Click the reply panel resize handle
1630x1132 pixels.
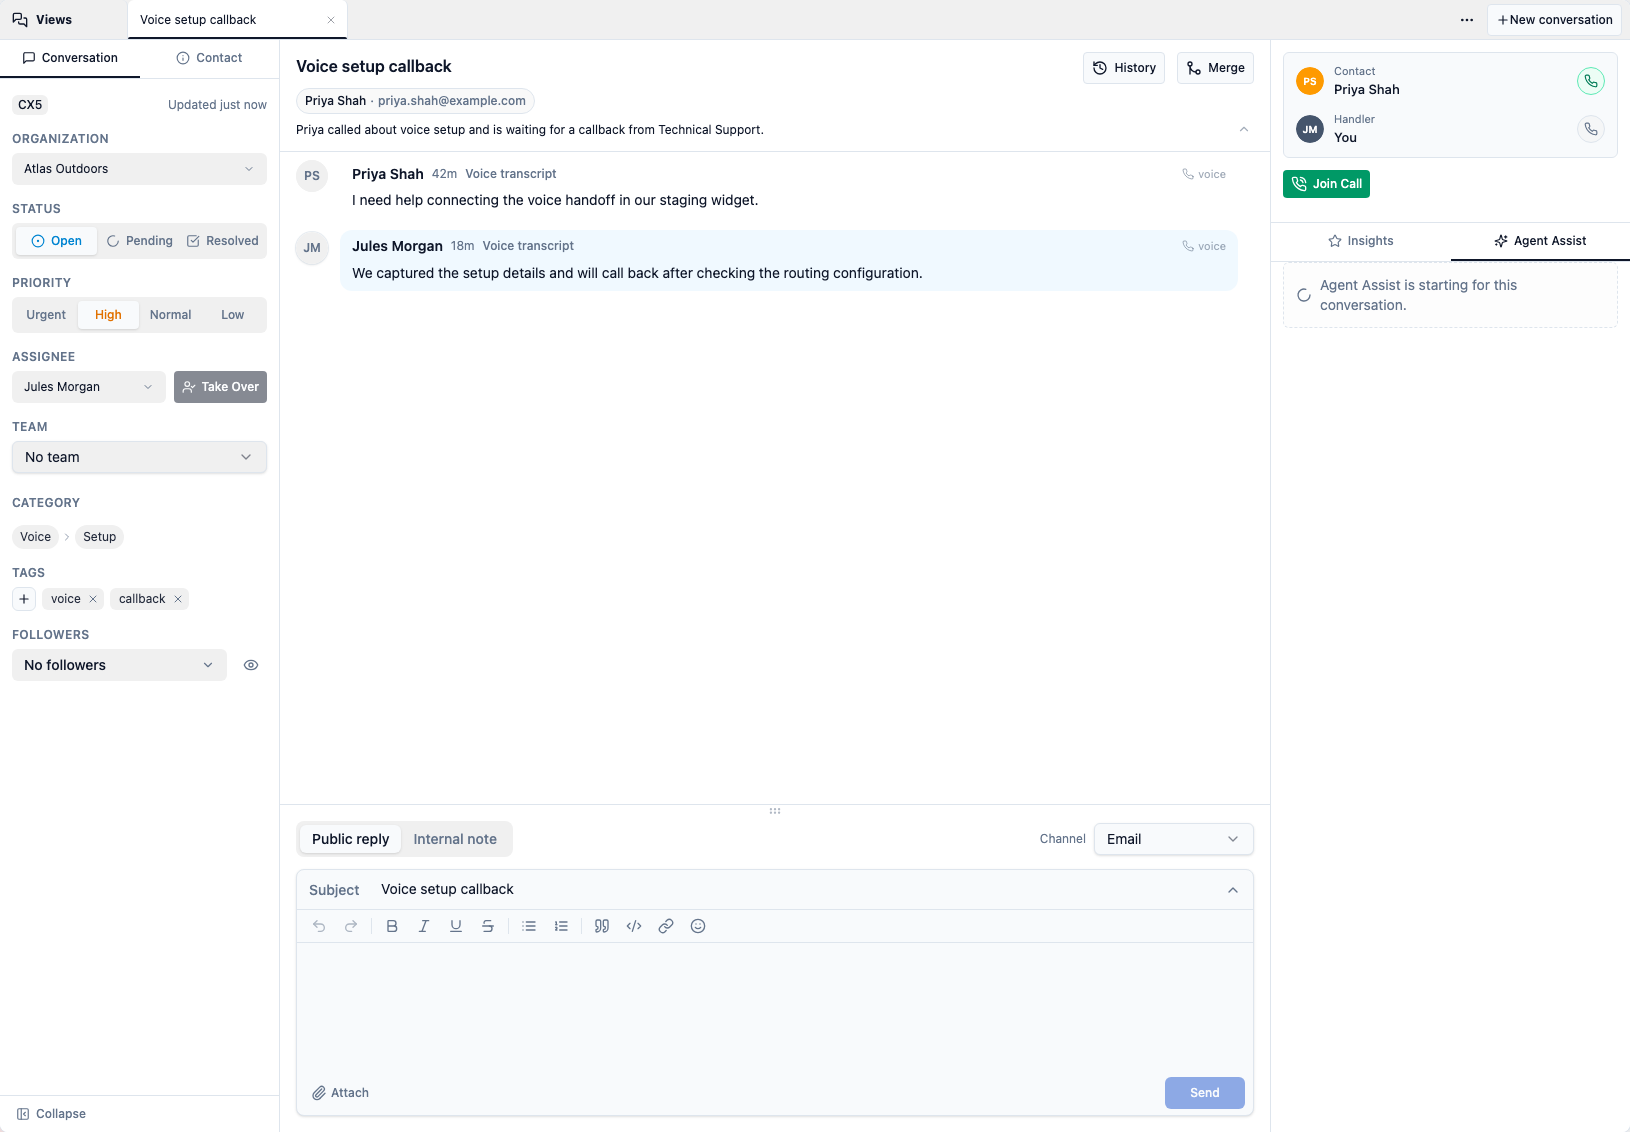(x=775, y=811)
